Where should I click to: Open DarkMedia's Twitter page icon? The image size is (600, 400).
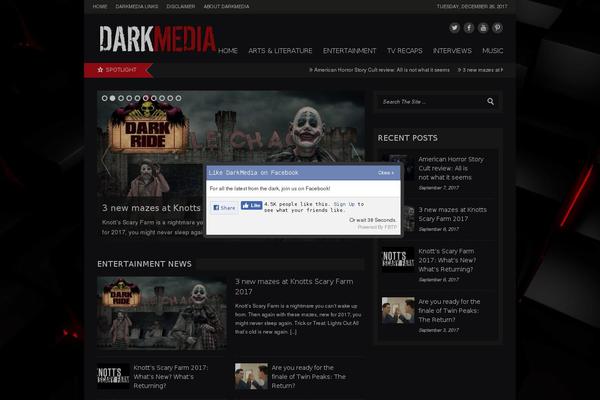454,28
